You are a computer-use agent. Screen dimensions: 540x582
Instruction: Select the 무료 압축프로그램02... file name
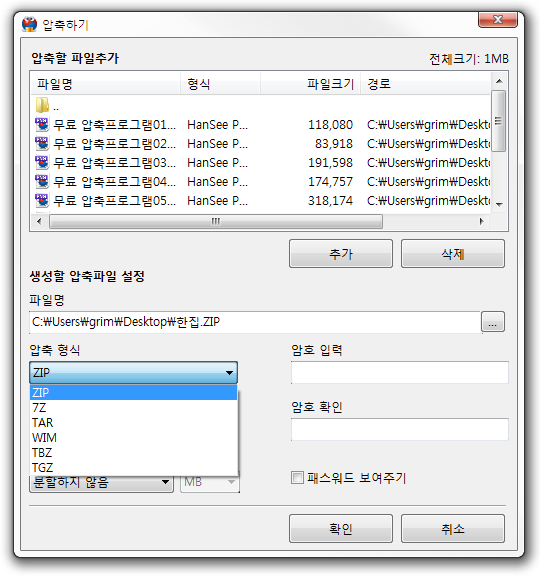[115, 144]
